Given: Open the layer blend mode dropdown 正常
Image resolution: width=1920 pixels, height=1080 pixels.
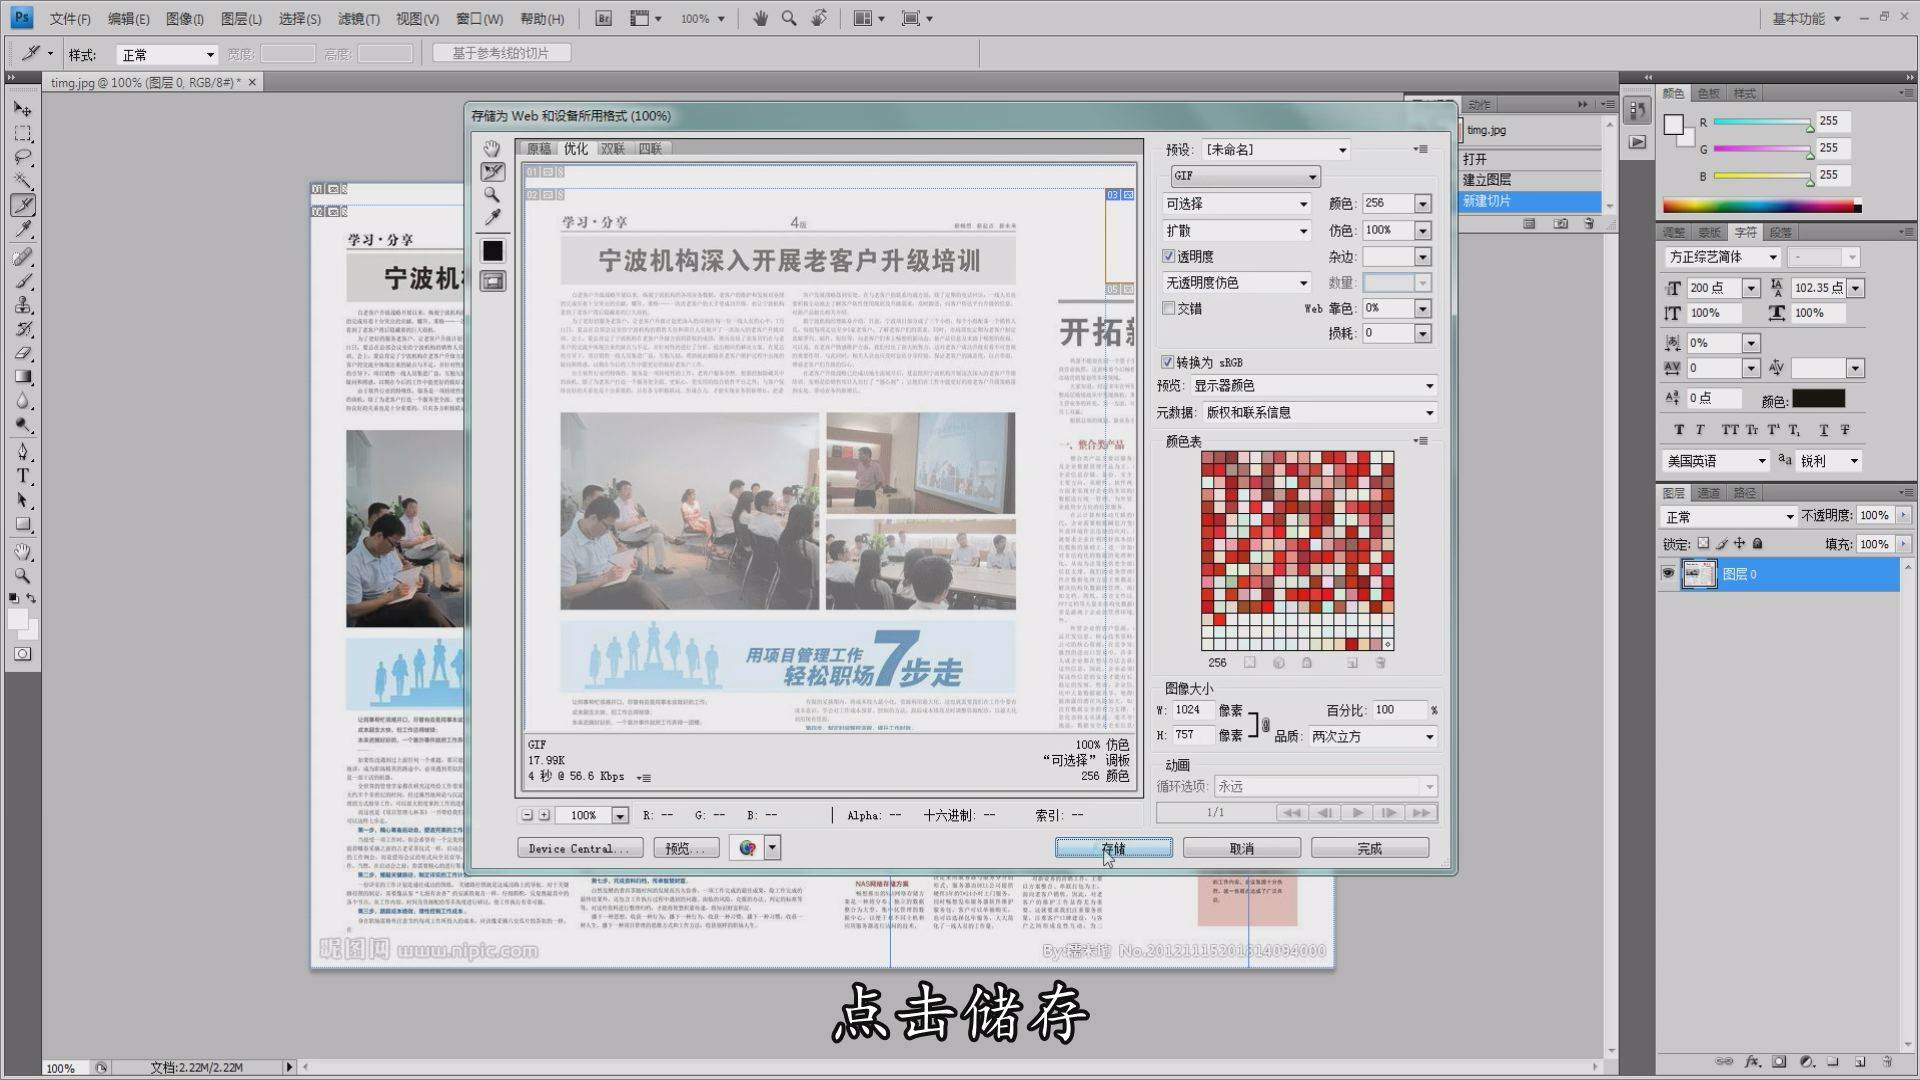Looking at the screenshot, I should click(1728, 517).
